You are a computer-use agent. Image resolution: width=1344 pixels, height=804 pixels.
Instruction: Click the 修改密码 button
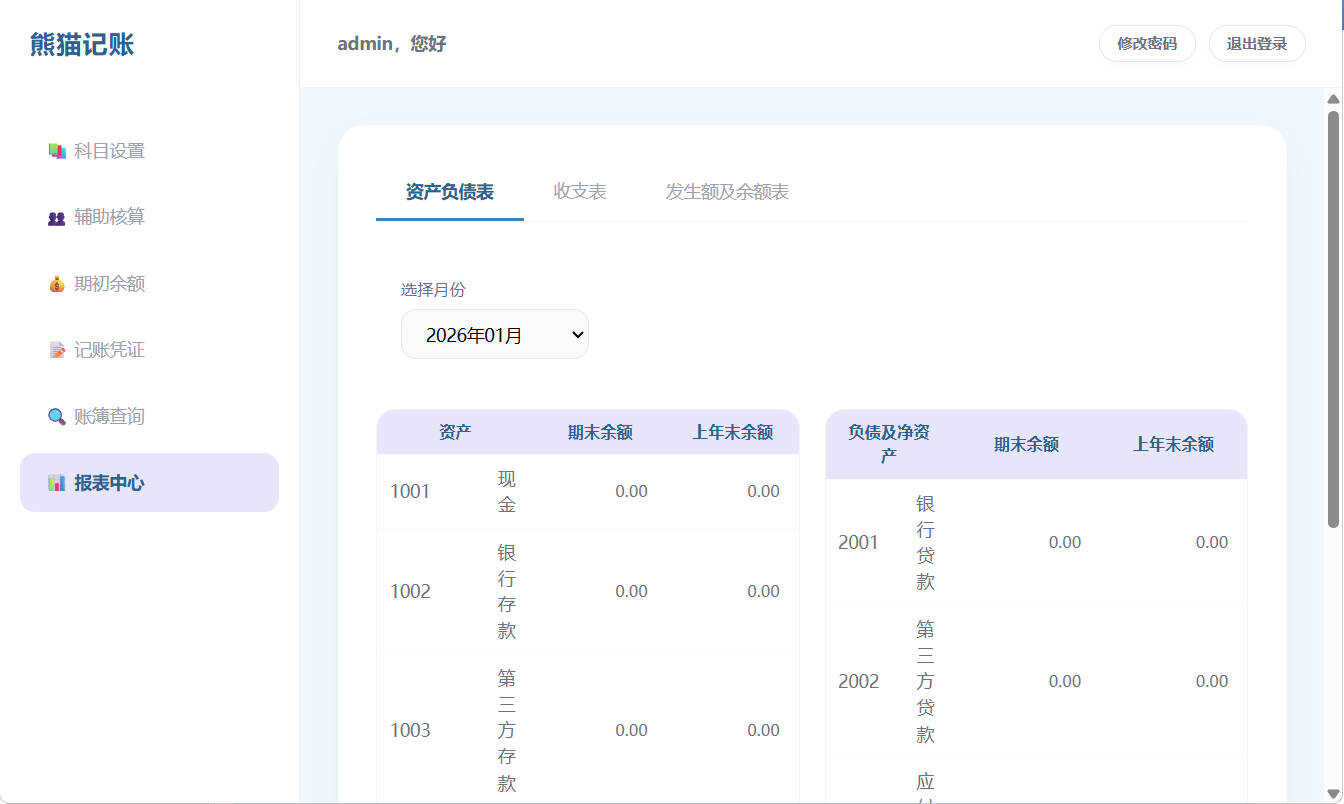1147,44
